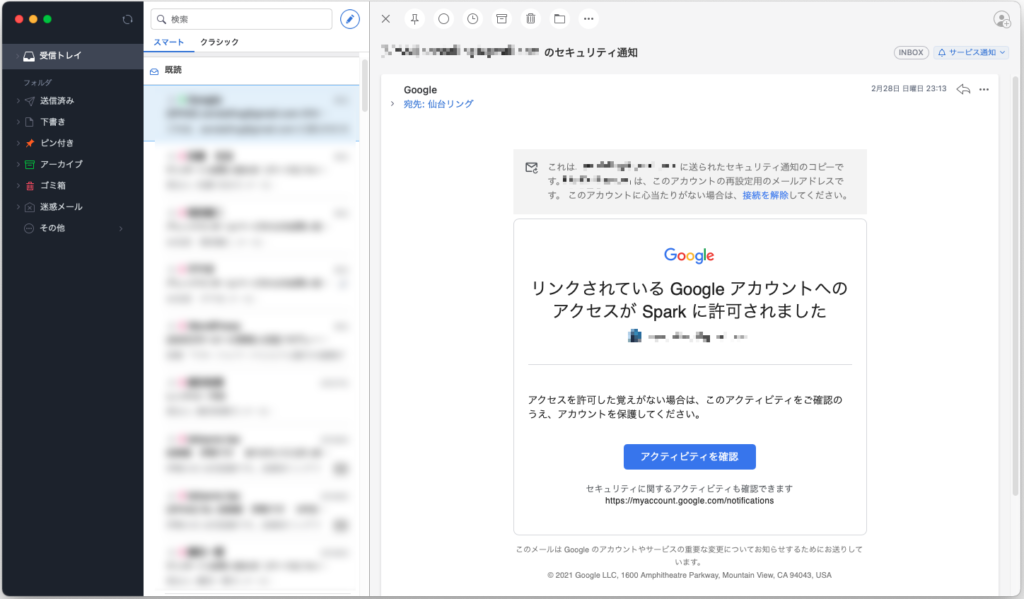Delete the email using the trash icon
The height and width of the screenshot is (599, 1024).
click(531, 19)
